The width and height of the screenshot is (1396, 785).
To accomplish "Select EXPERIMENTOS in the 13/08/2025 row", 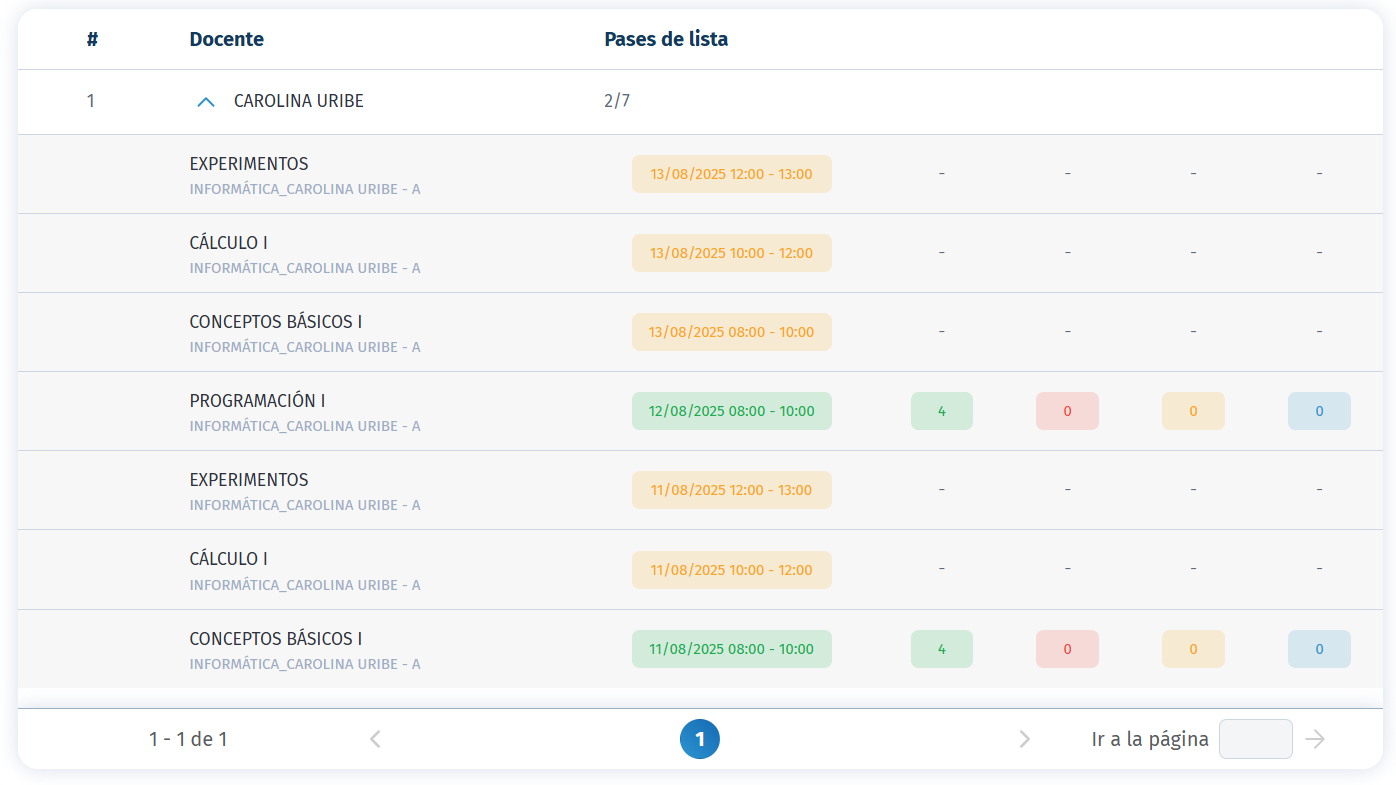I will click(249, 164).
